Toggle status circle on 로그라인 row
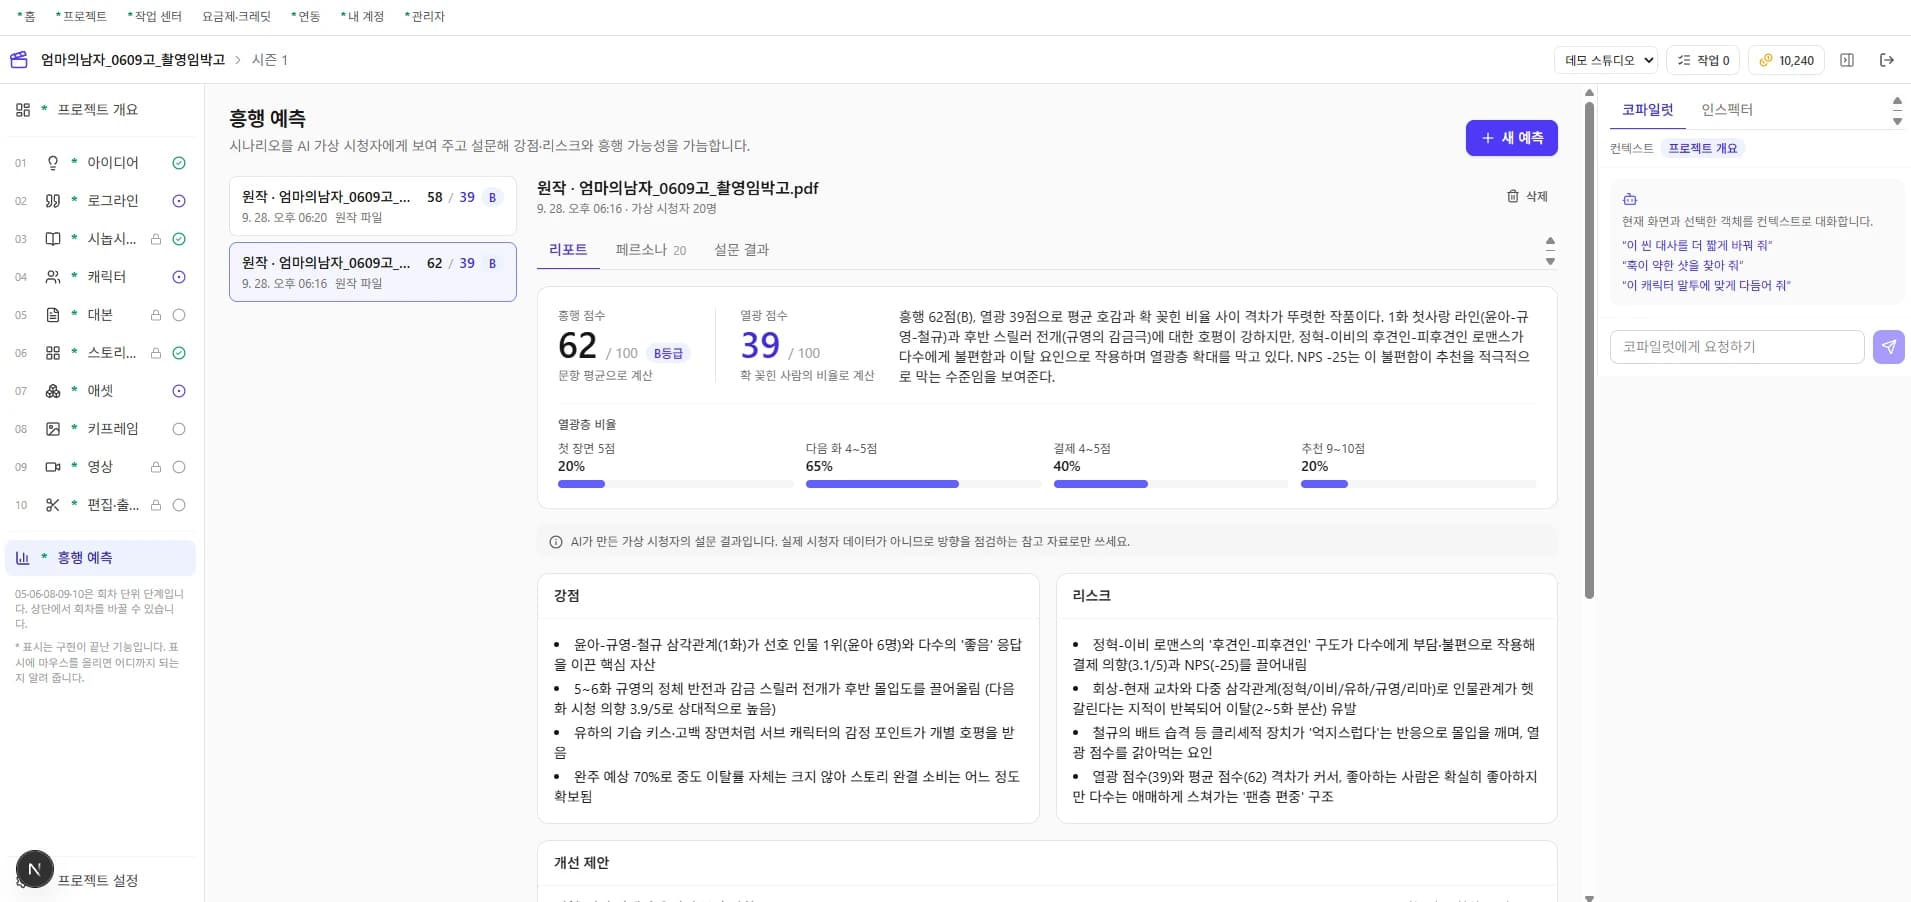Screen dimensions: 1911x902 [x=179, y=201]
